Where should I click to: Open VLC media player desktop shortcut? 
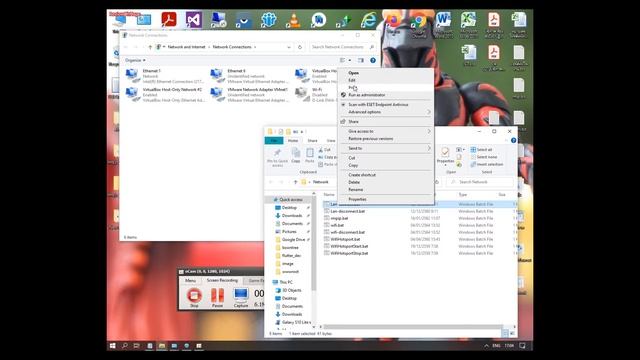pyautogui.click(x=293, y=20)
